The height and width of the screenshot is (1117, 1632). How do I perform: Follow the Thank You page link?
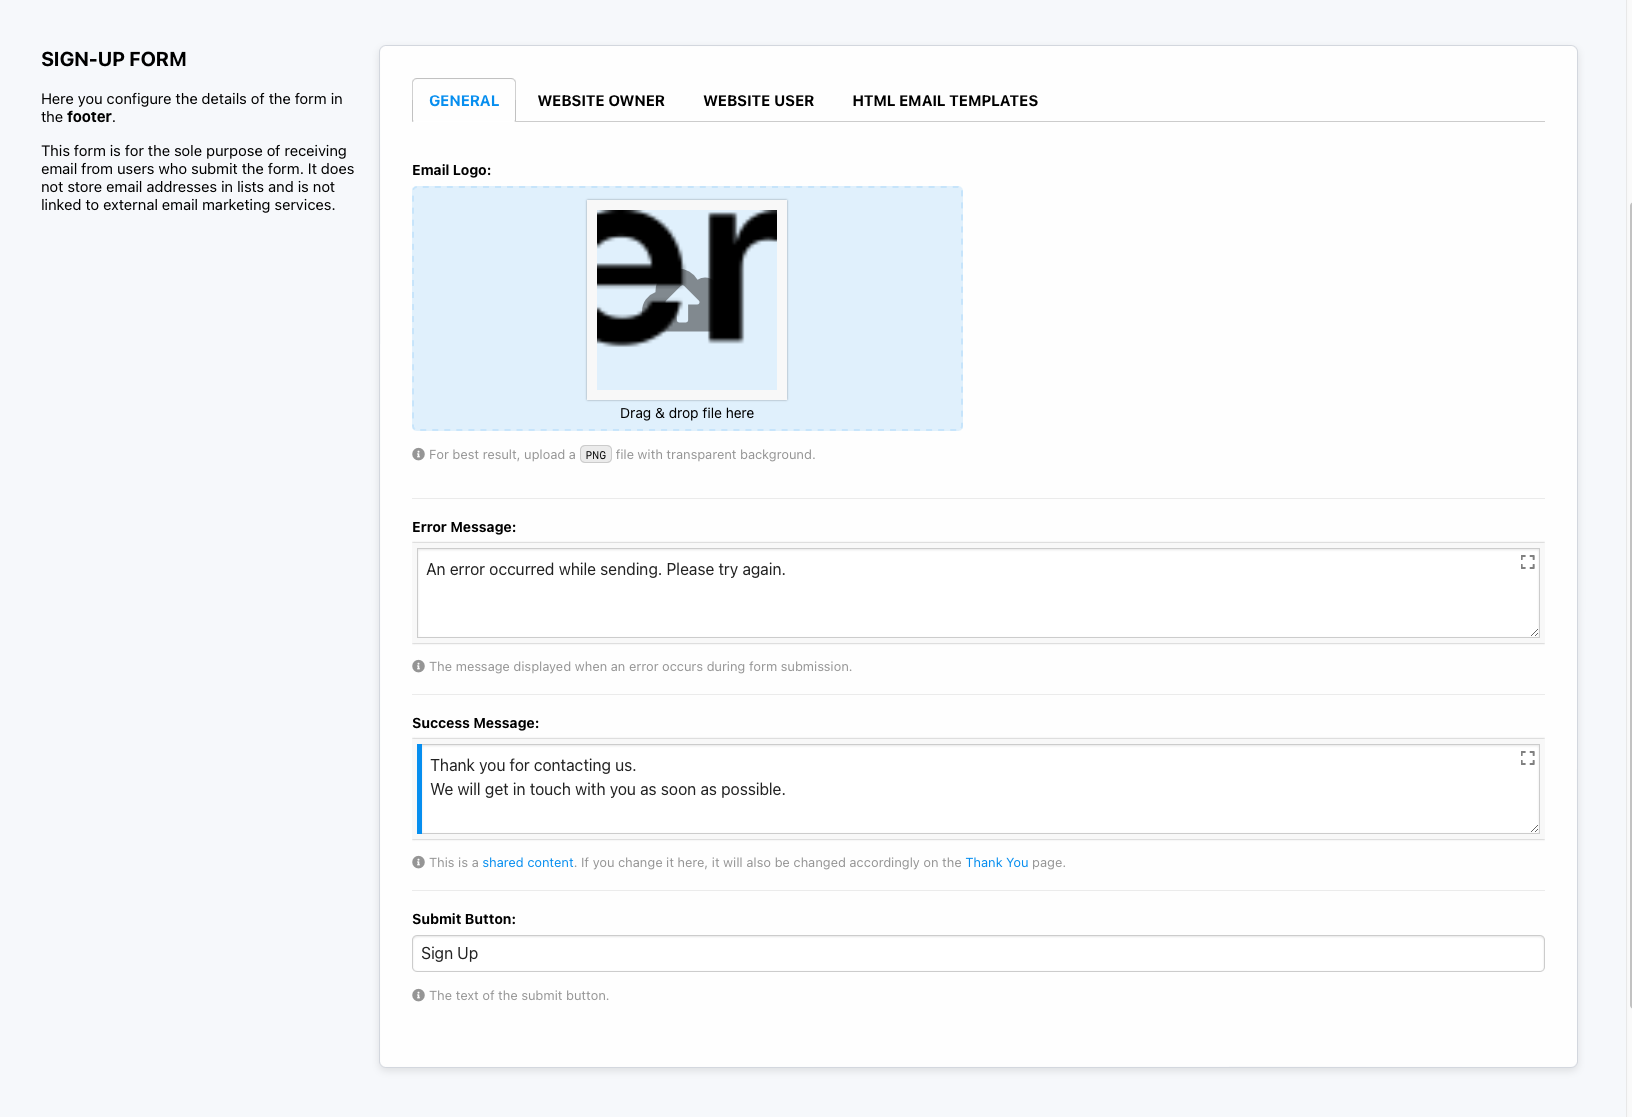point(996,863)
